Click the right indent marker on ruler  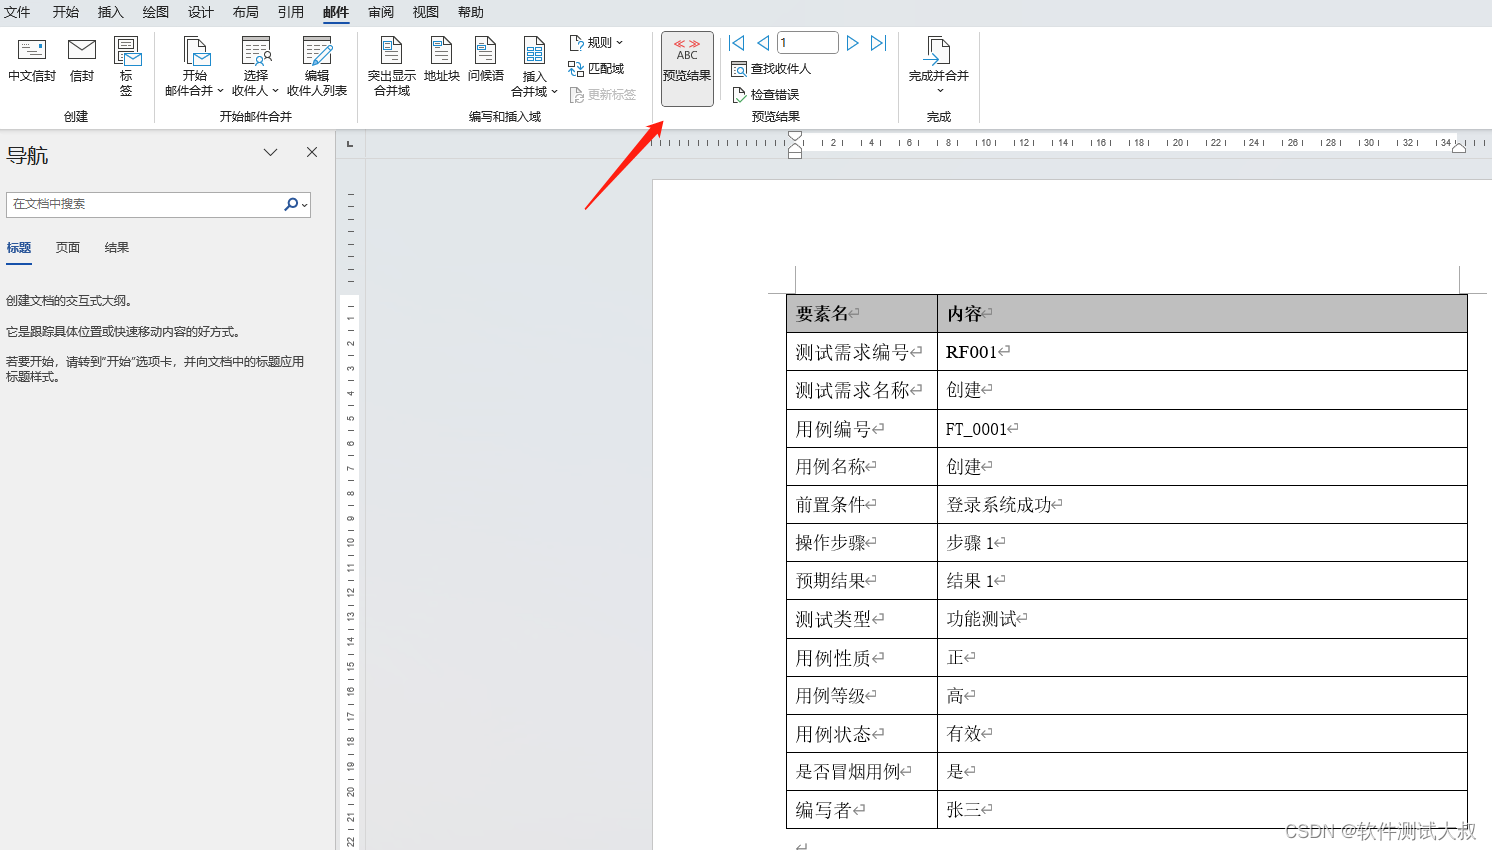click(x=1459, y=148)
